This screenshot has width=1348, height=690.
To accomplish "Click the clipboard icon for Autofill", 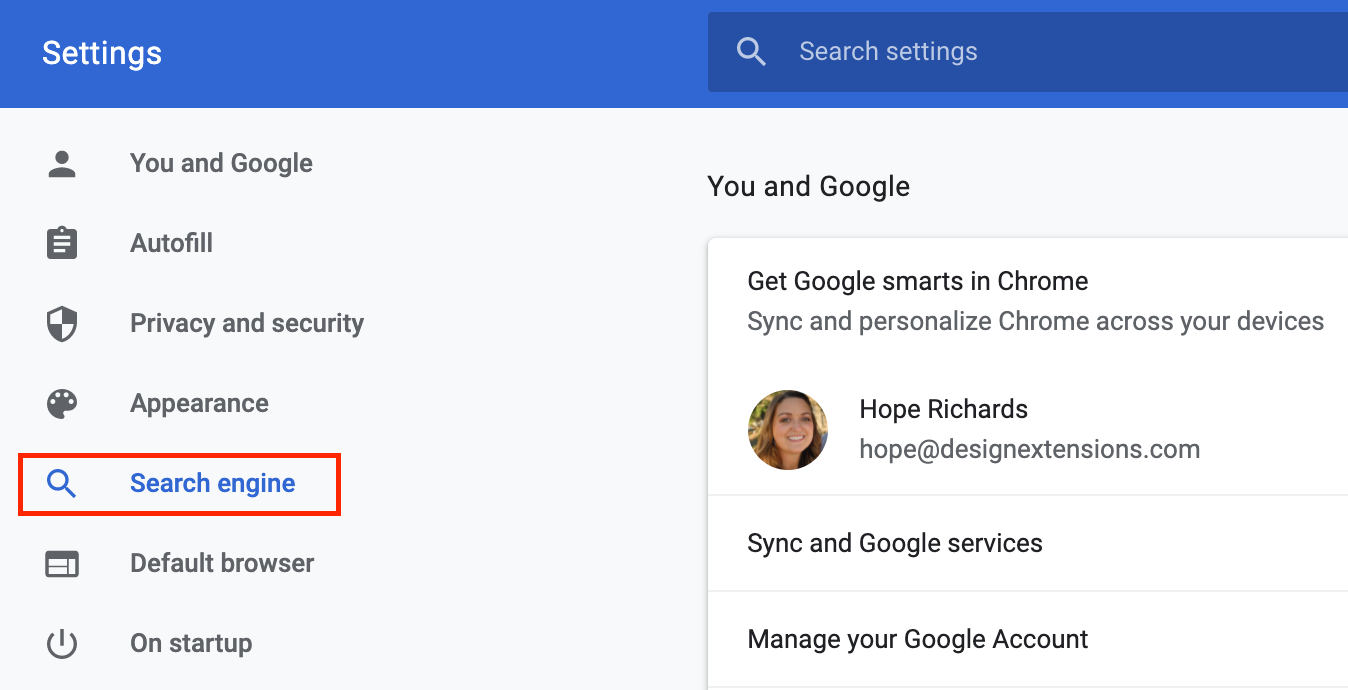I will (62, 243).
